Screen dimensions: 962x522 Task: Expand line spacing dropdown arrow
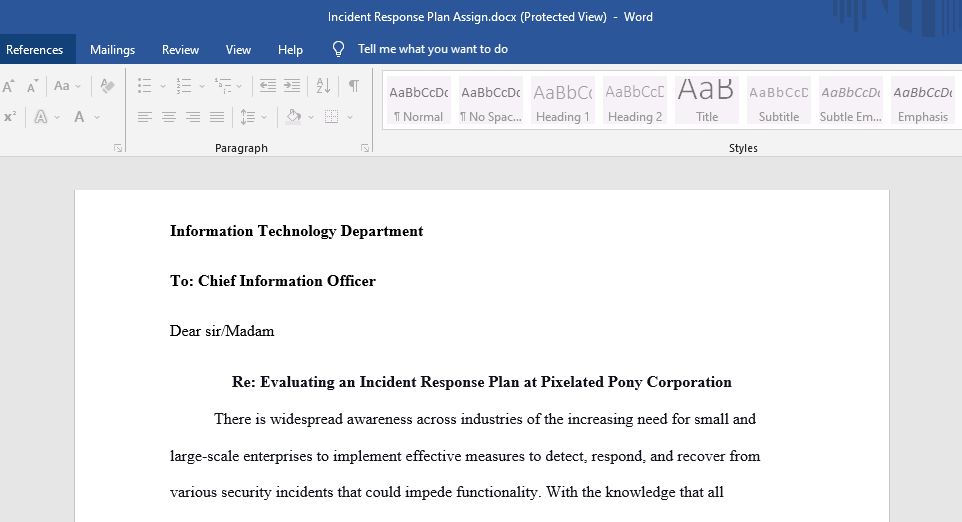tap(264, 117)
